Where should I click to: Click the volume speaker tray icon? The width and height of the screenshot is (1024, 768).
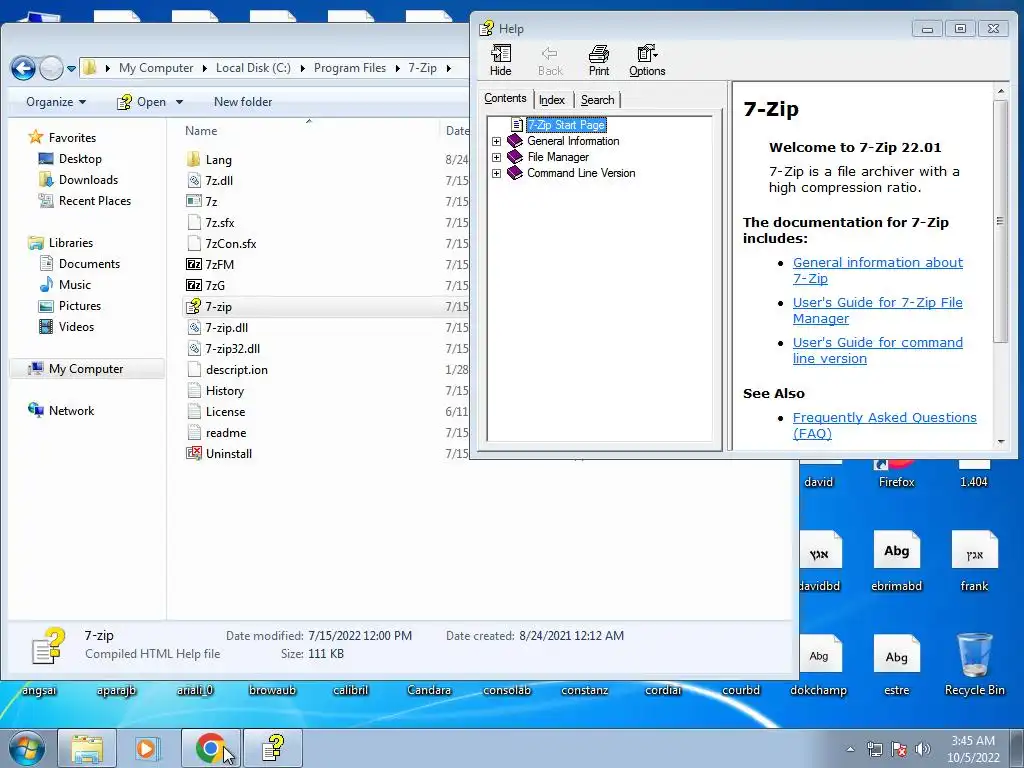(923, 749)
